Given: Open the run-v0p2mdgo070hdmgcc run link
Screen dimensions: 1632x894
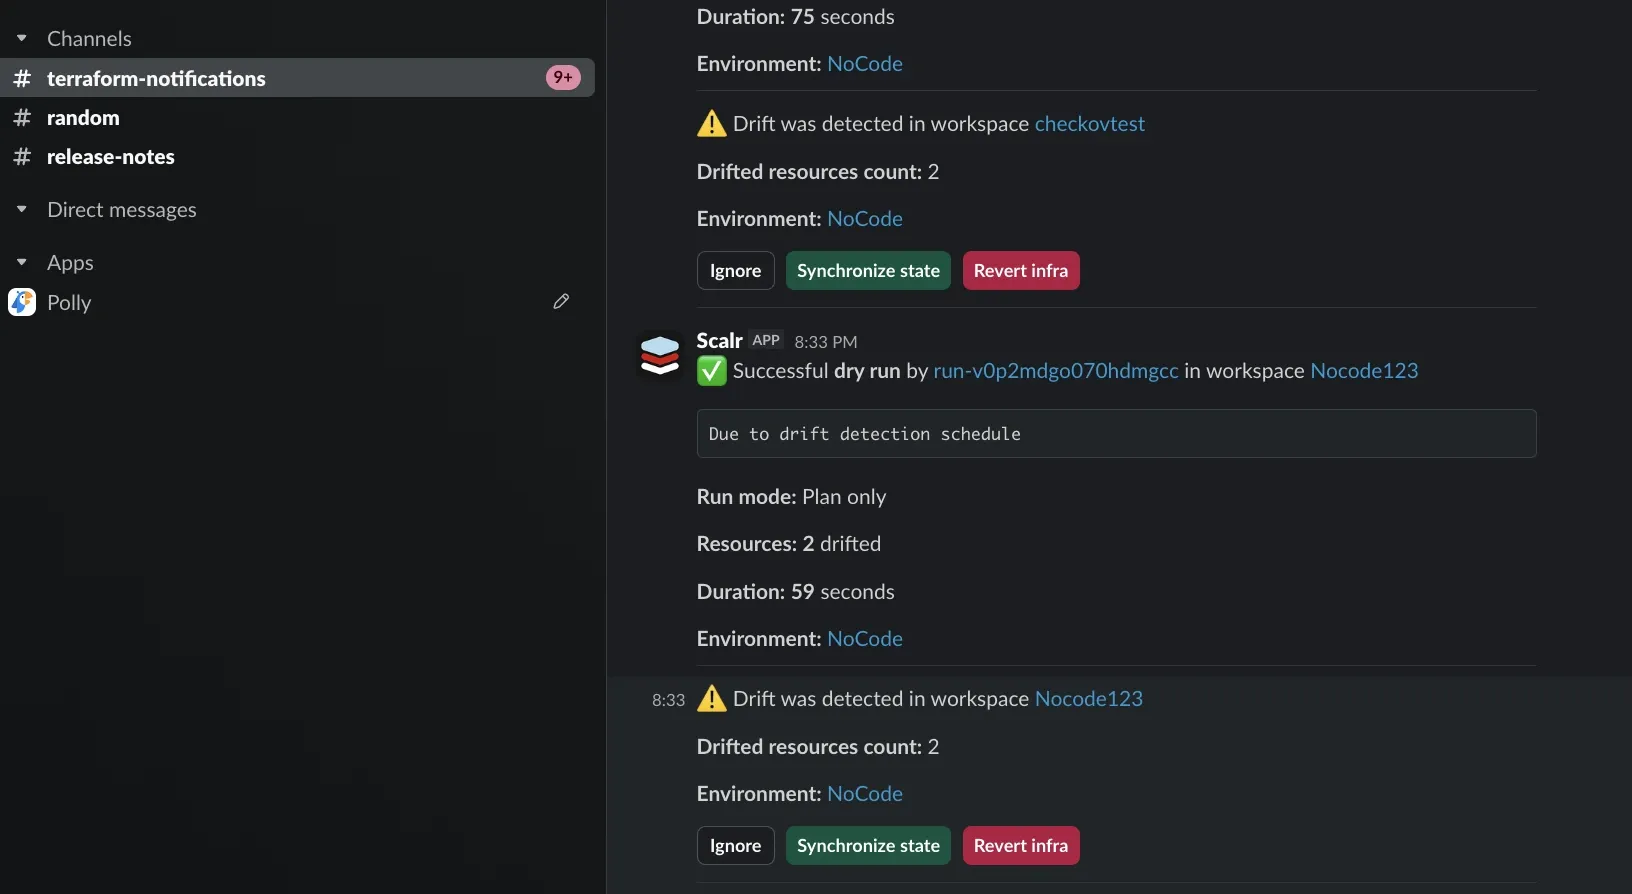Looking at the screenshot, I should point(1056,371).
